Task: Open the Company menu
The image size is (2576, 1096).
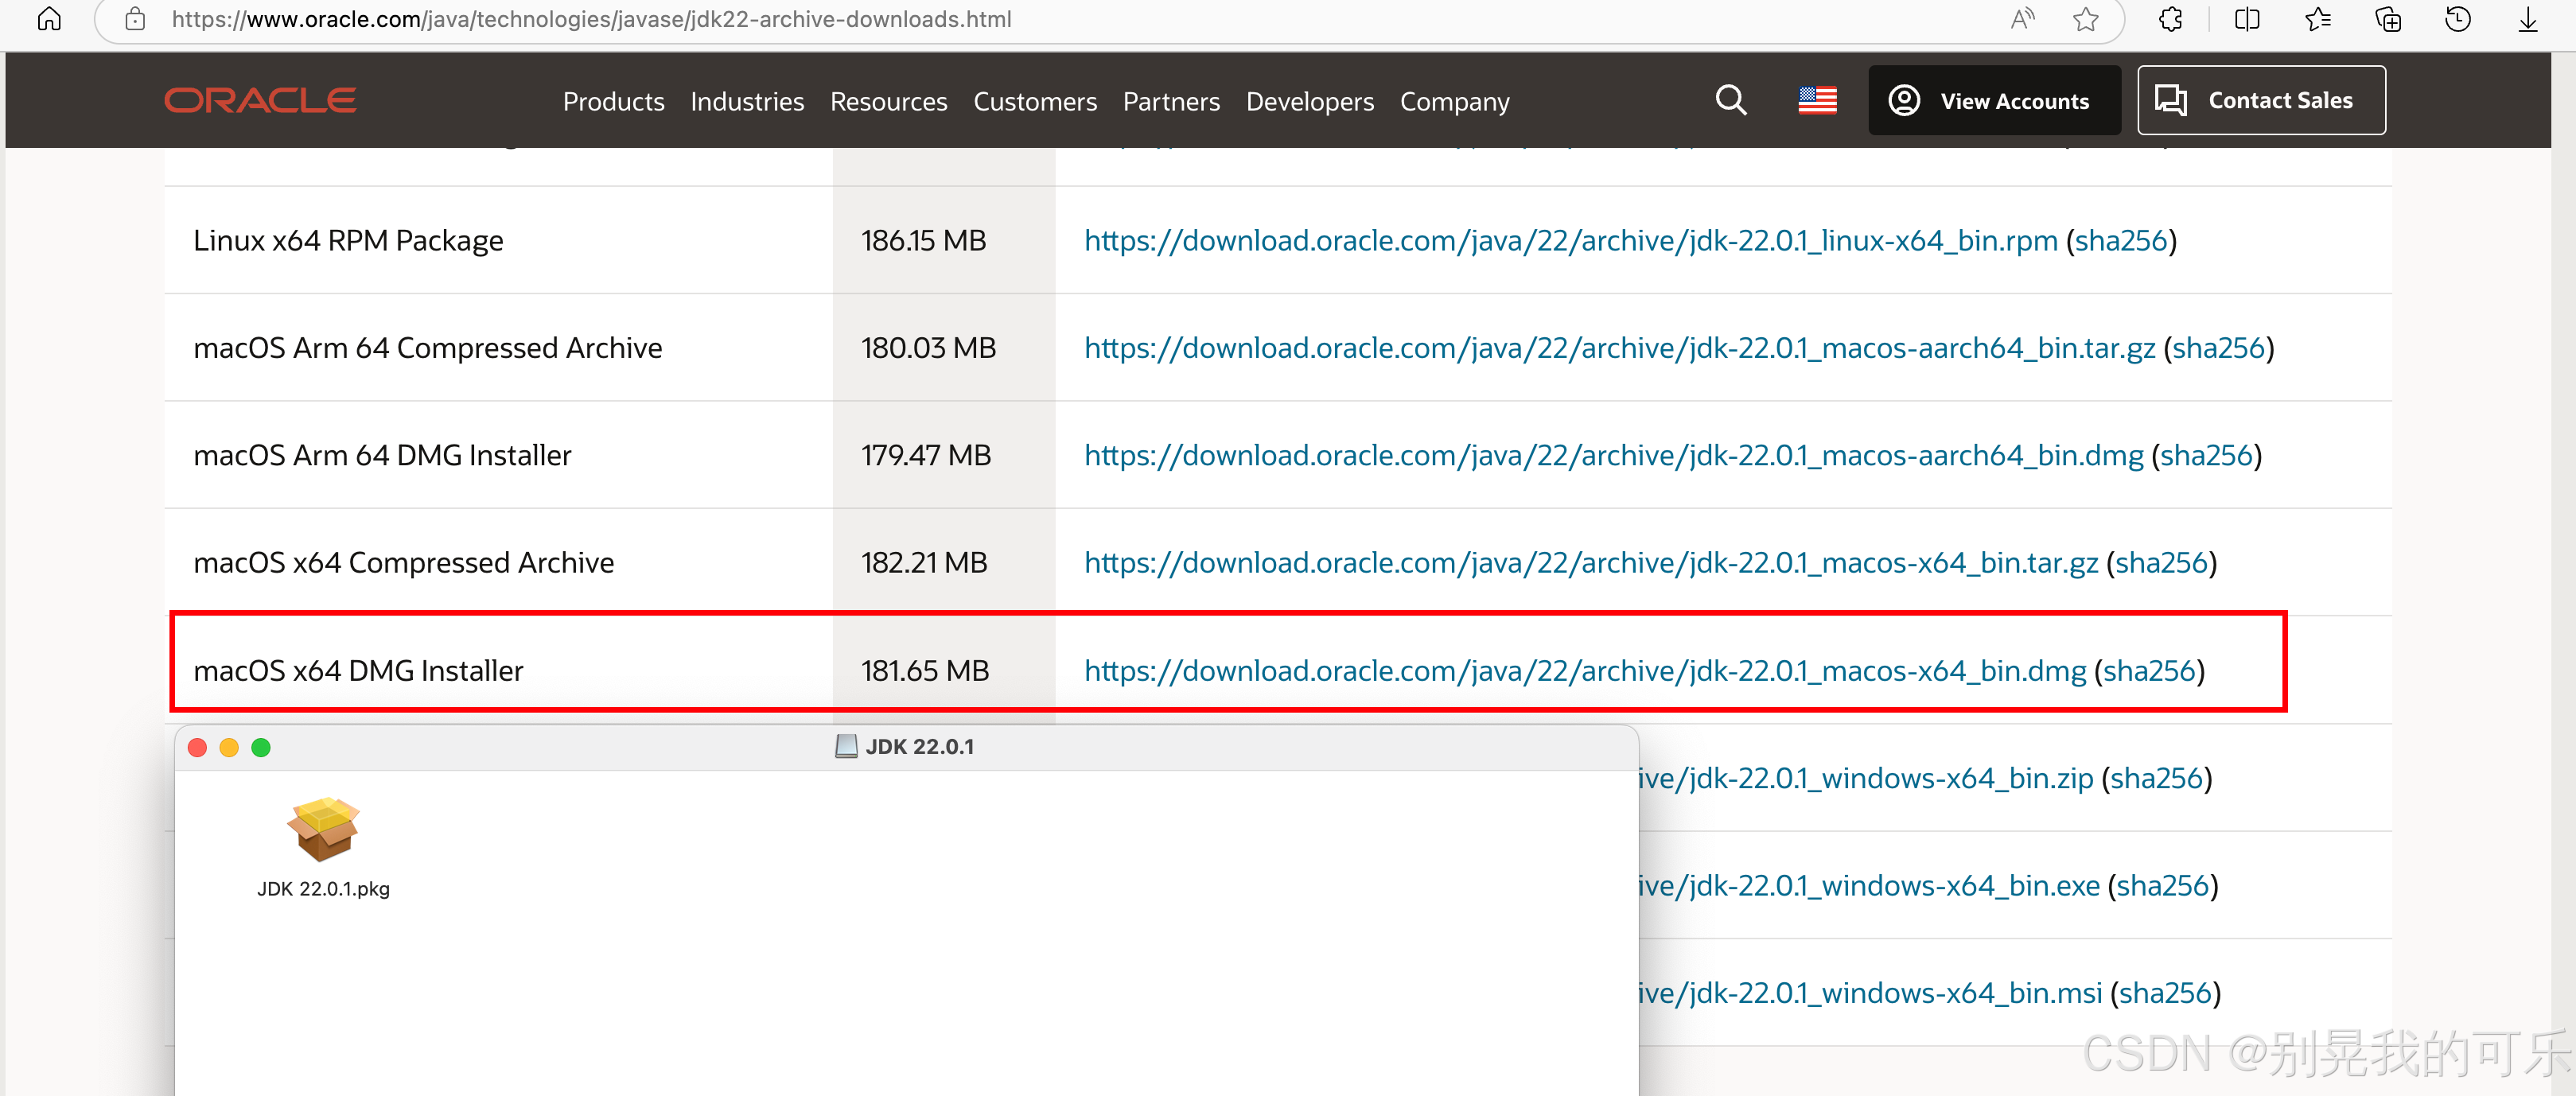Action: tap(1454, 101)
